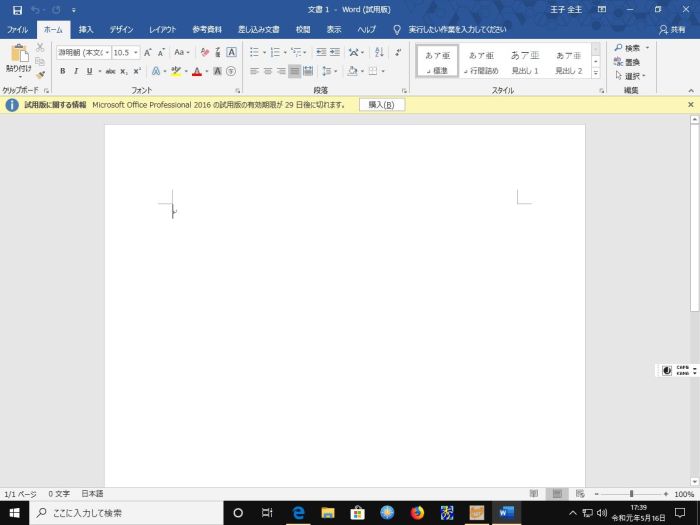This screenshot has height=525, width=700.
Task: Open the font size 10.5 dropdown
Action: tap(126, 52)
